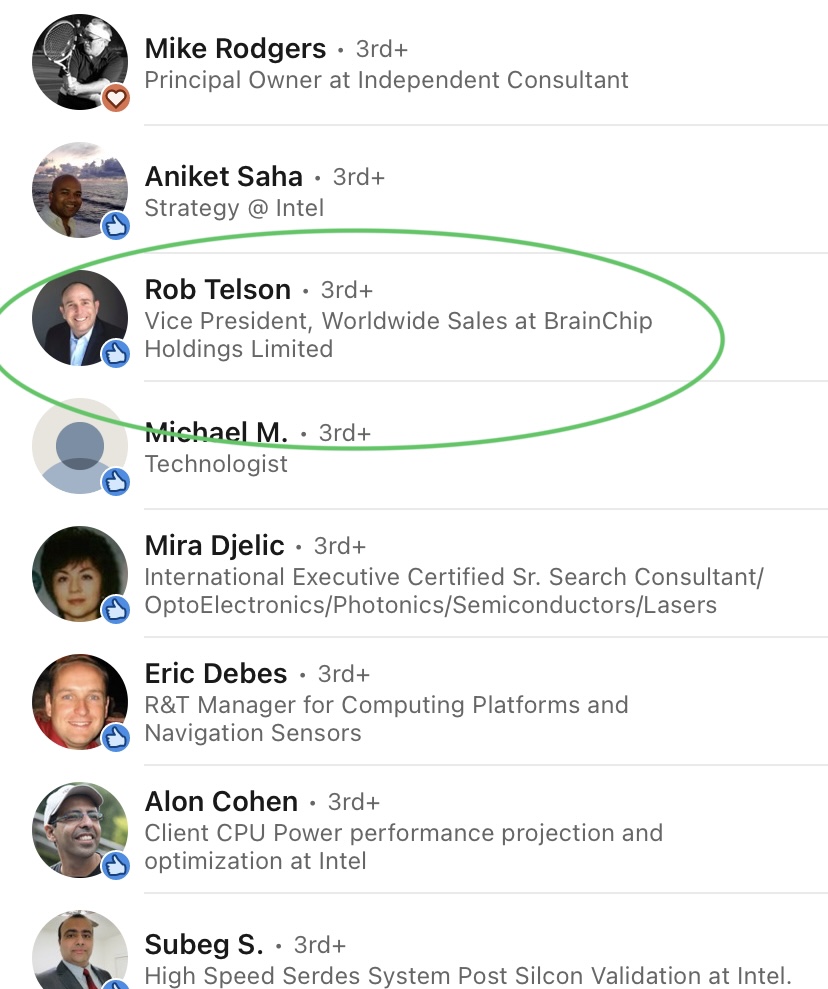Click the Technologist headline under Michael M.
The height and width of the screenshot is (989, 828).
point(216,464)
